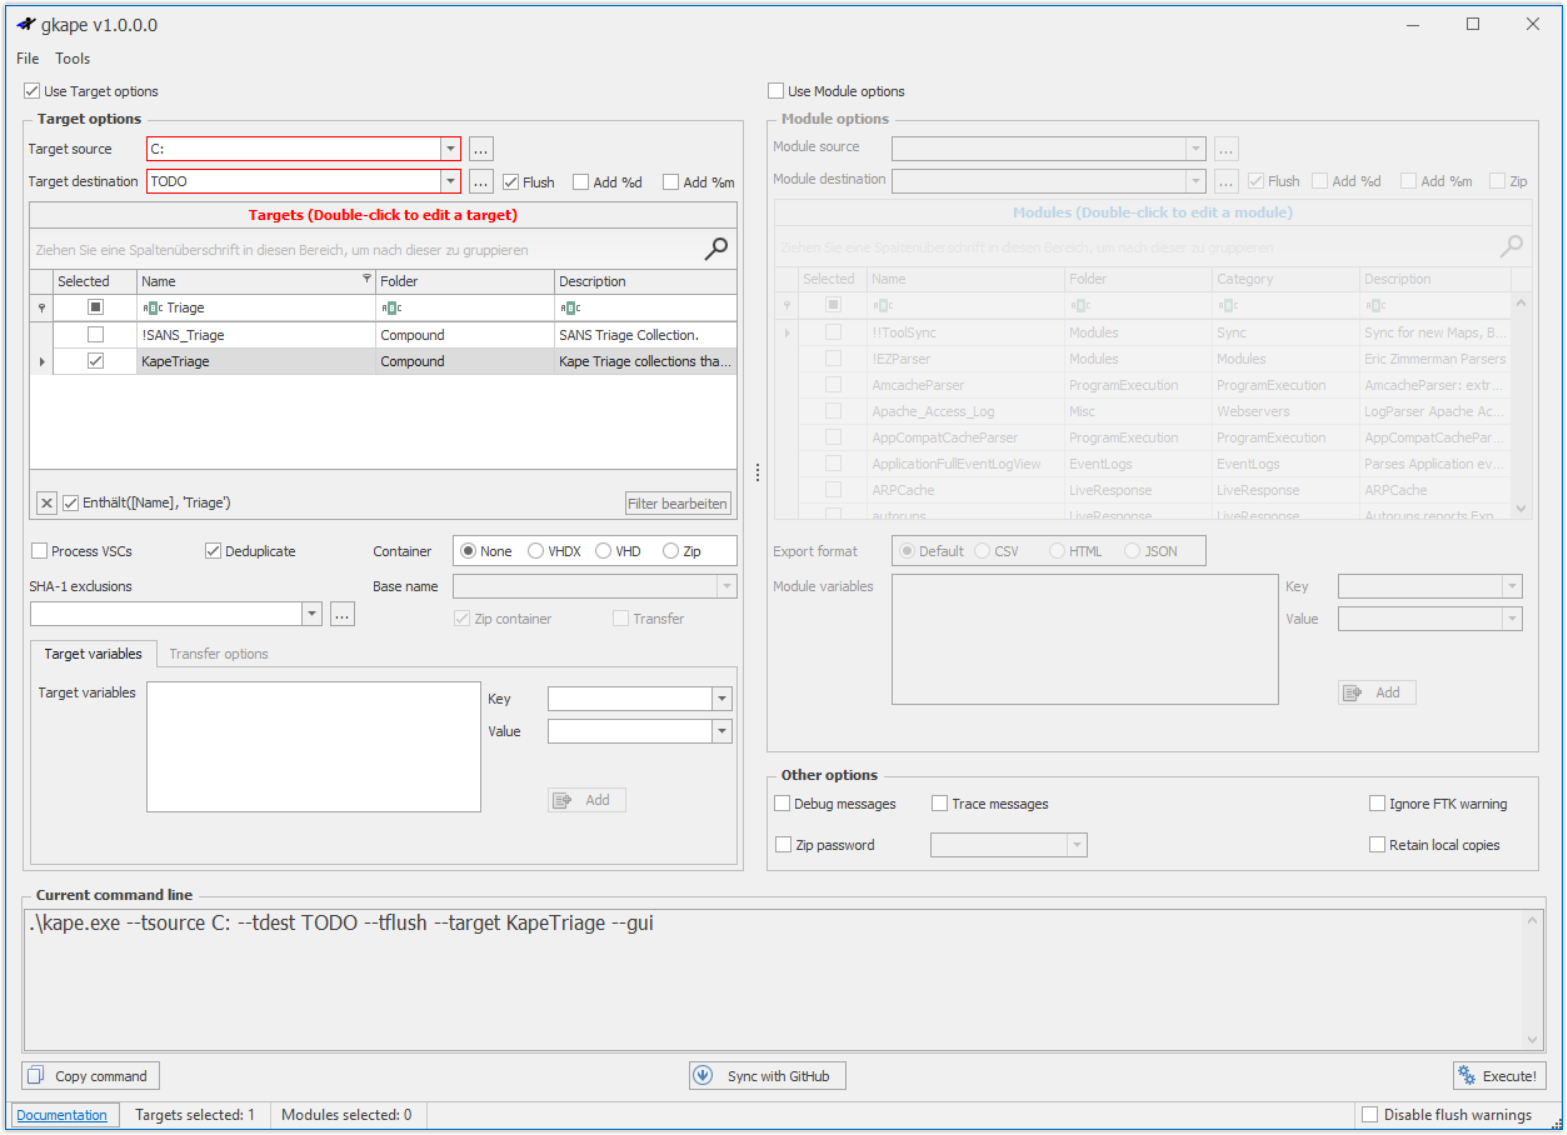This screenshot has width=1567, height=1135.
Task: Toggle Use Target options checkbox
Action: point(32,91)
